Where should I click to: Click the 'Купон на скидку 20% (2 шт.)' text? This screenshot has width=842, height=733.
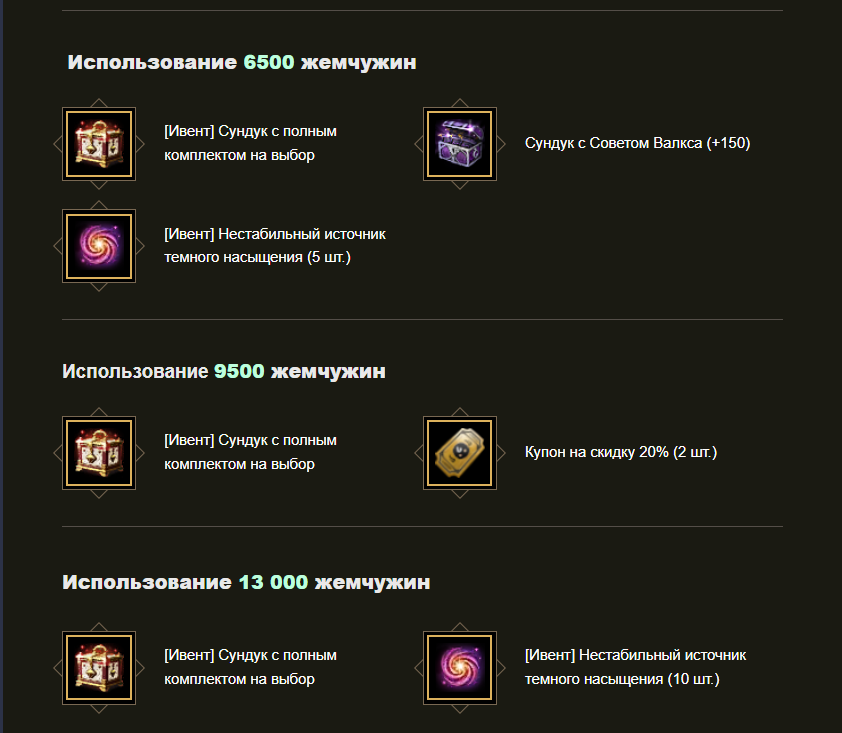click(x=621, y=452)
